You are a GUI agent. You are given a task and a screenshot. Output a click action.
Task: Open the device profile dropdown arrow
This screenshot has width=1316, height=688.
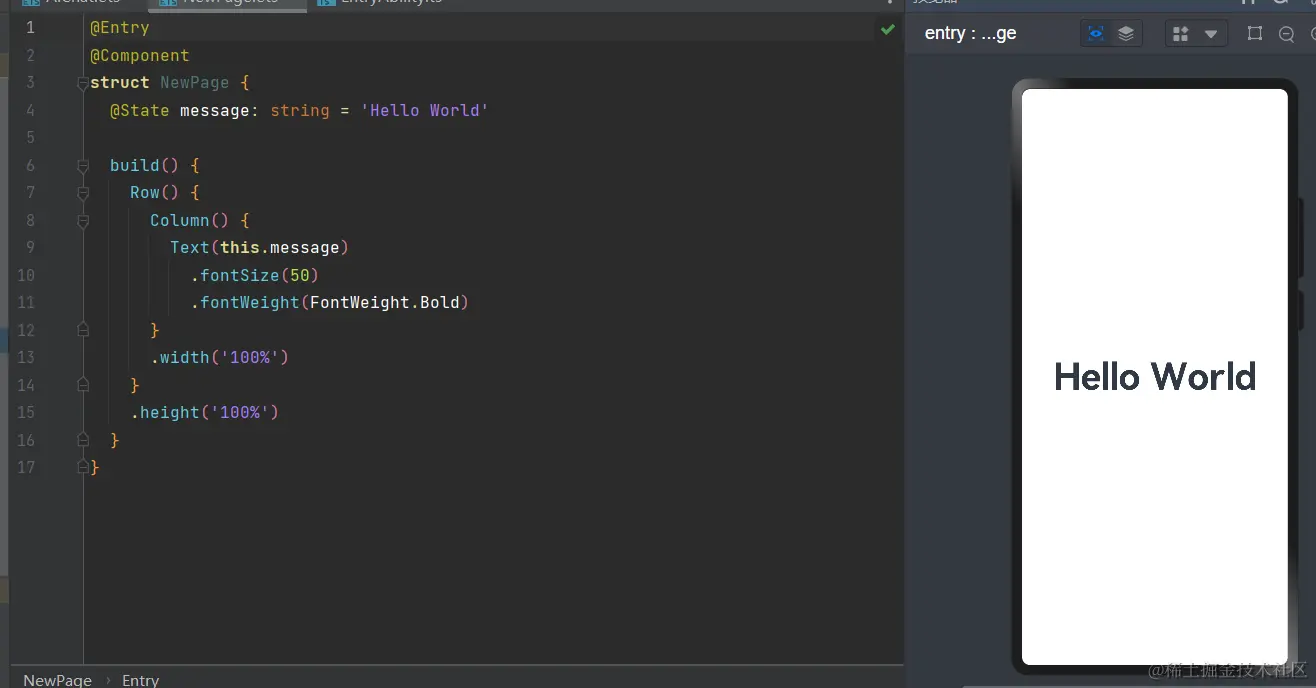pos(1210,34)
